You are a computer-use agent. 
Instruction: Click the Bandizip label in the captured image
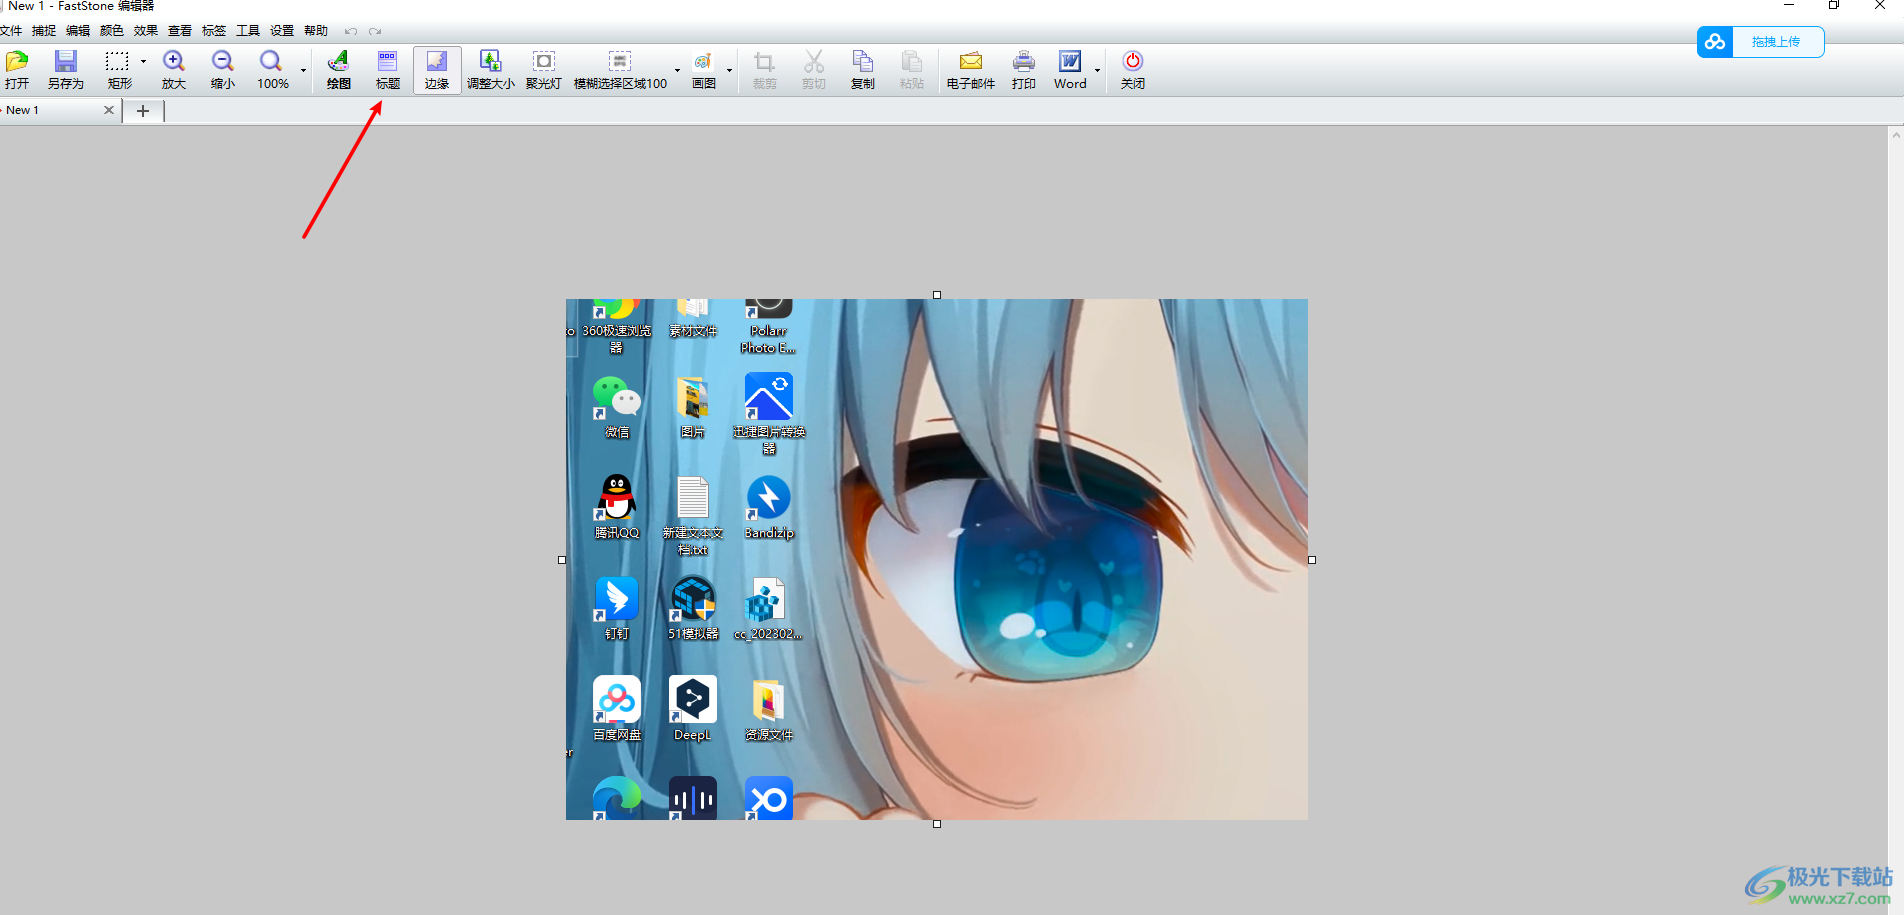(x=769, y=533)
